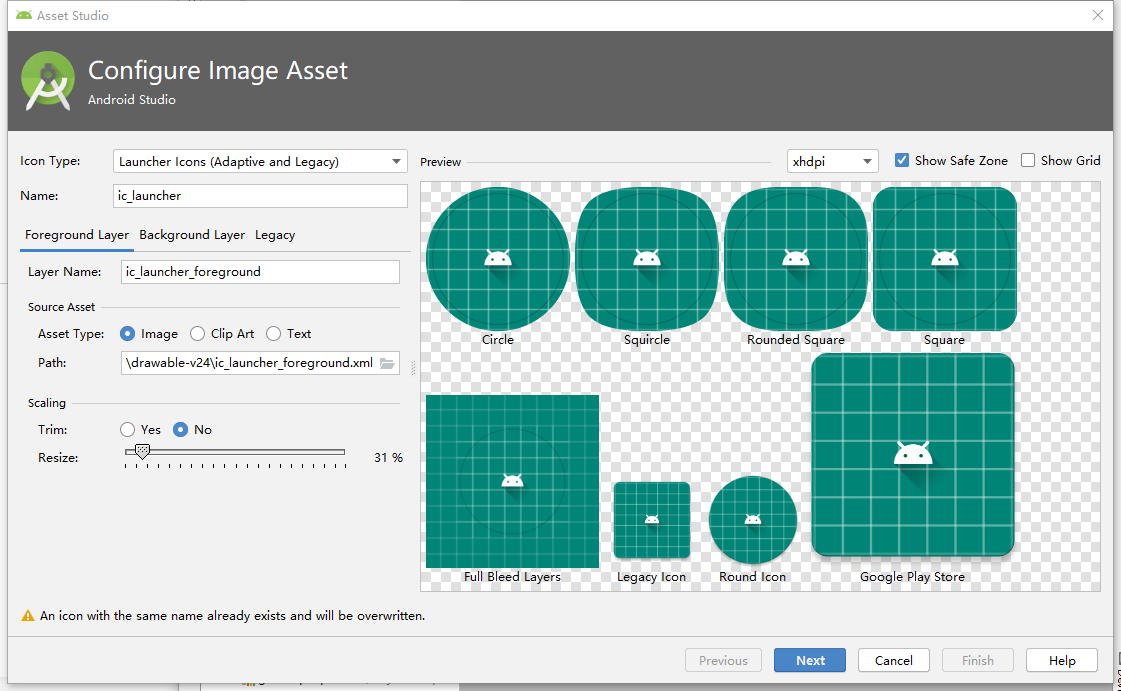The height and width of the screenshot is (691, 1121).
Task: Click the Resize slider handle
Action: [142, 452]
